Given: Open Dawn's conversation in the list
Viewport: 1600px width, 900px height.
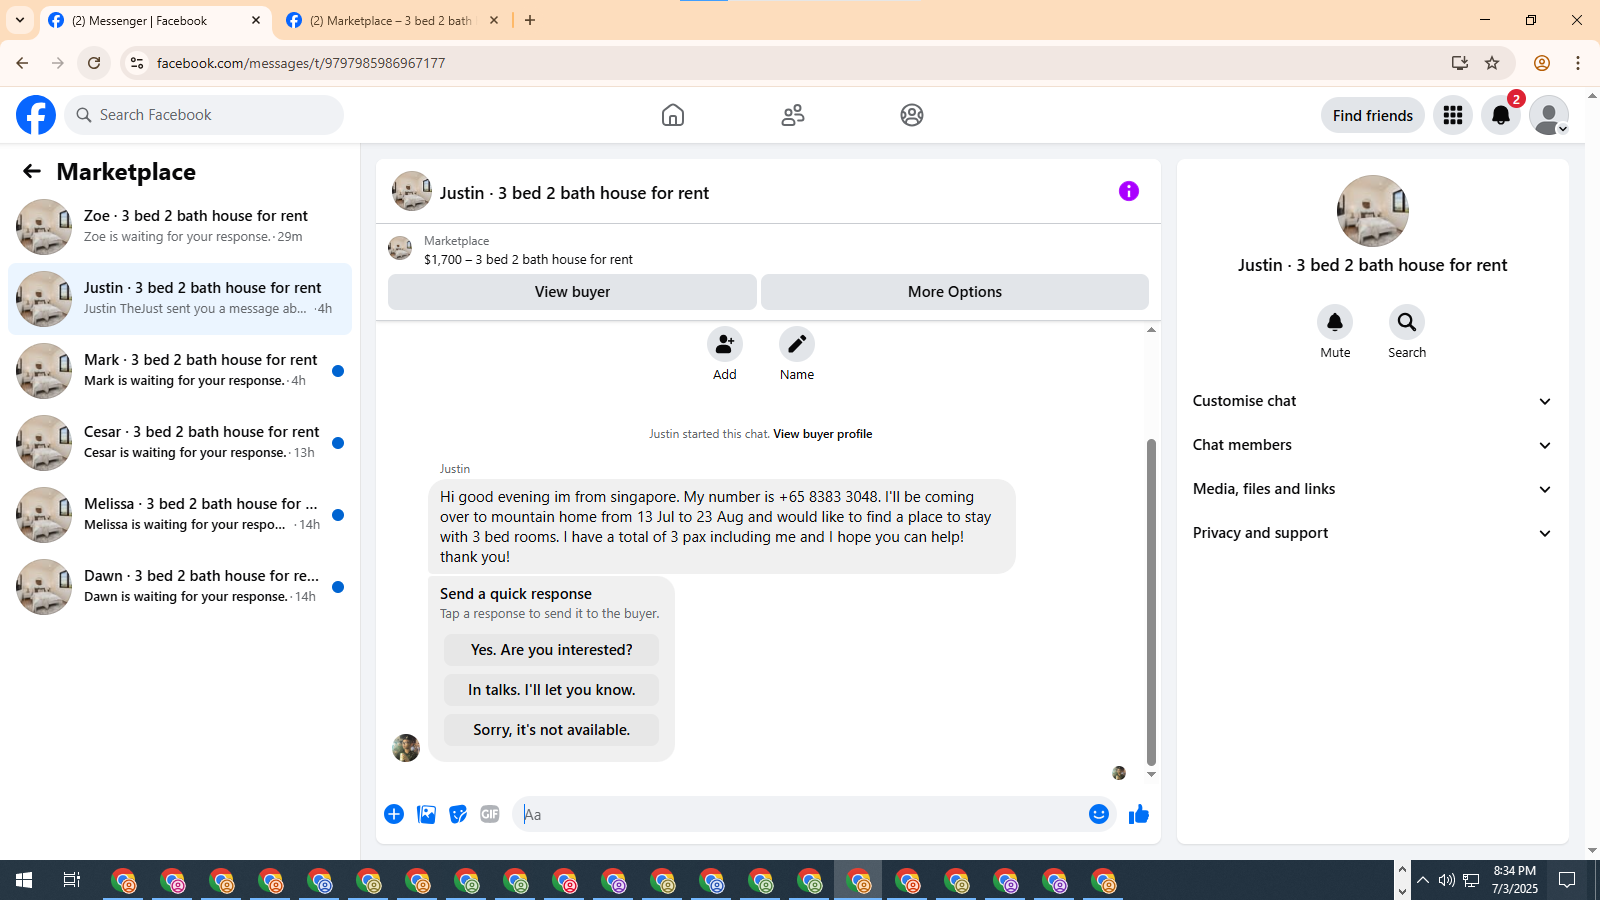Looking at the screenshot, I should (180, 587).
